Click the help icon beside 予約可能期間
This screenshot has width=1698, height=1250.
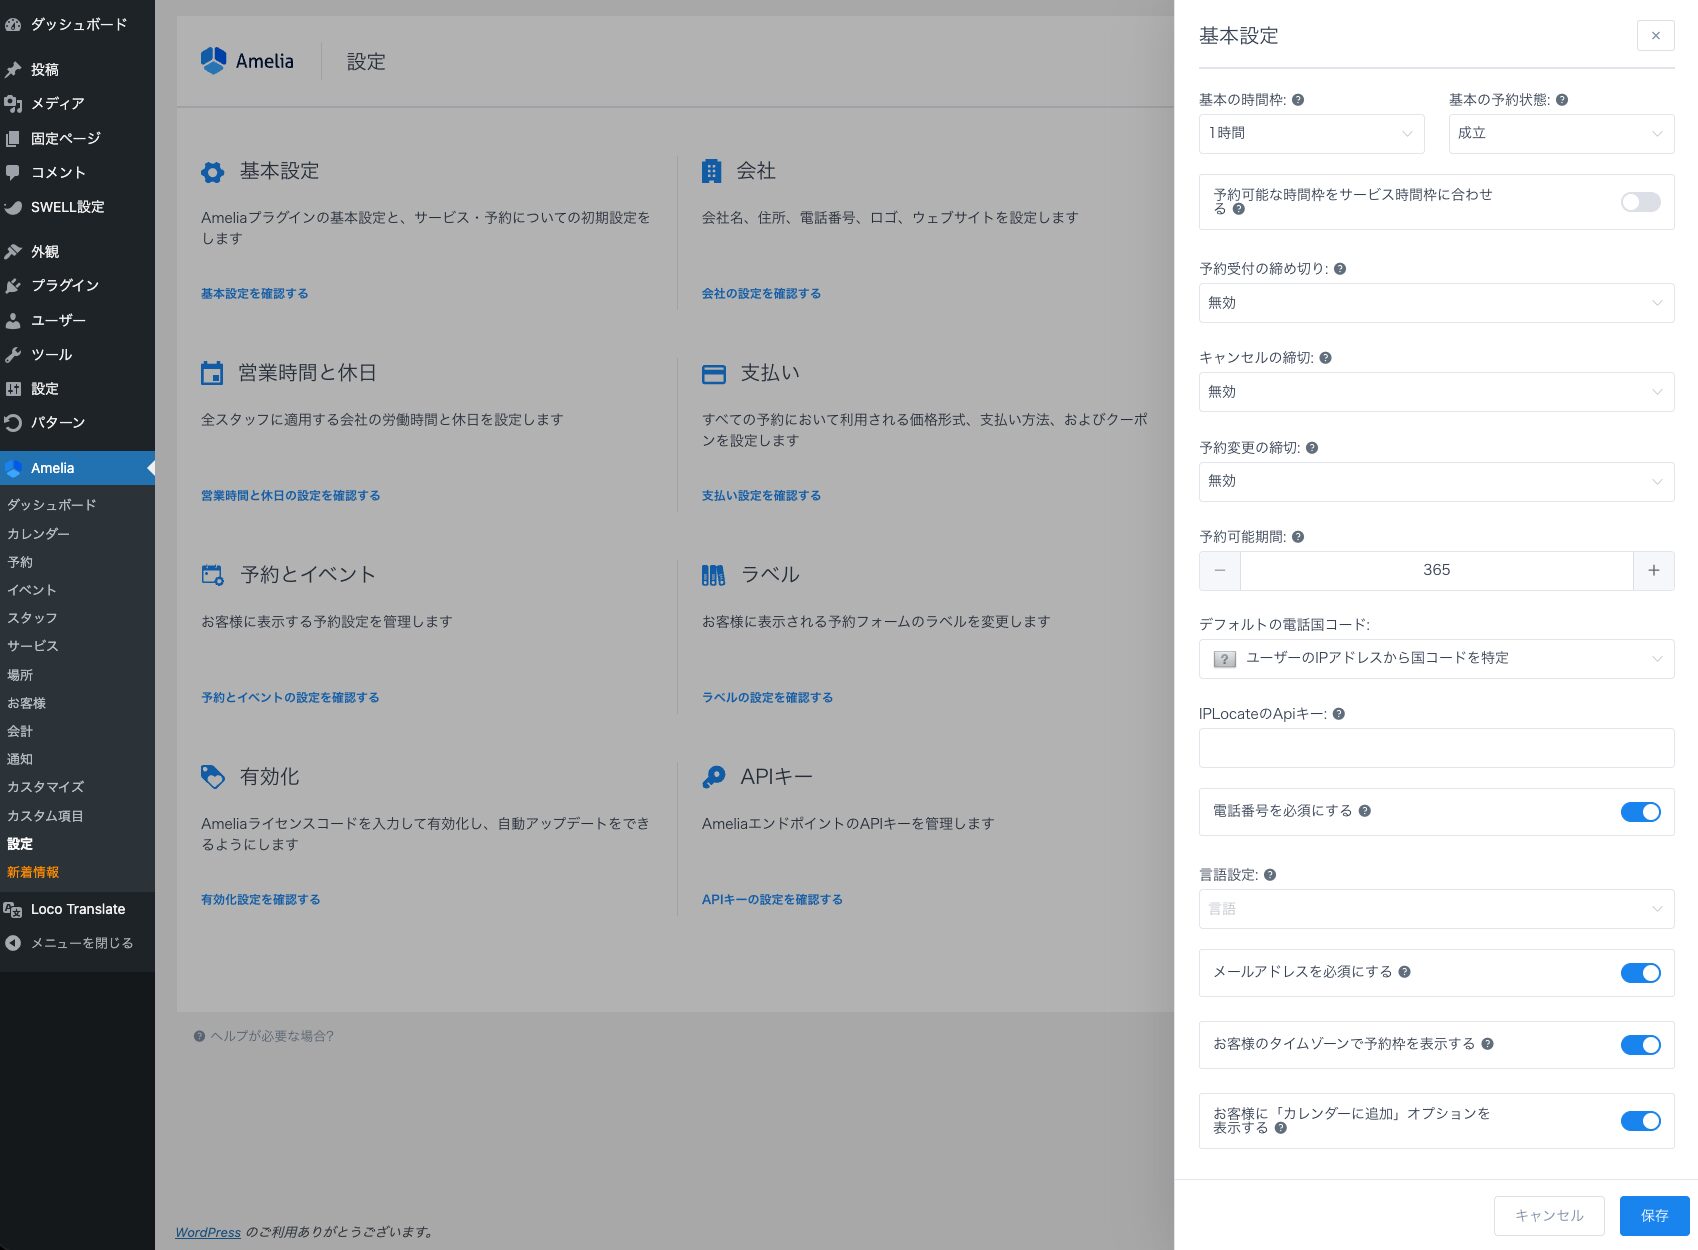1298,537
